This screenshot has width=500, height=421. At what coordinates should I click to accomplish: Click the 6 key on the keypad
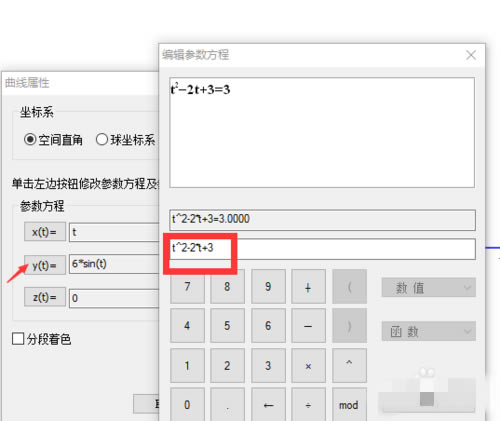[x=268, y=325]
